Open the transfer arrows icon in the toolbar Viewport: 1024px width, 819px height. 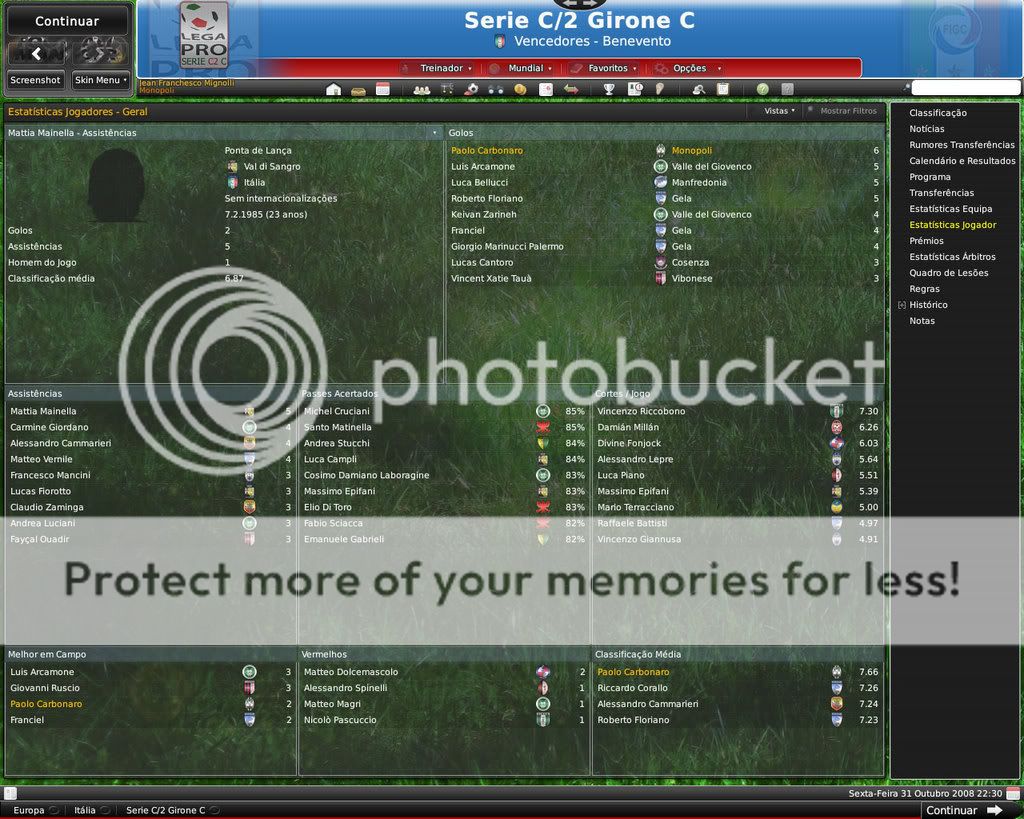571,89
